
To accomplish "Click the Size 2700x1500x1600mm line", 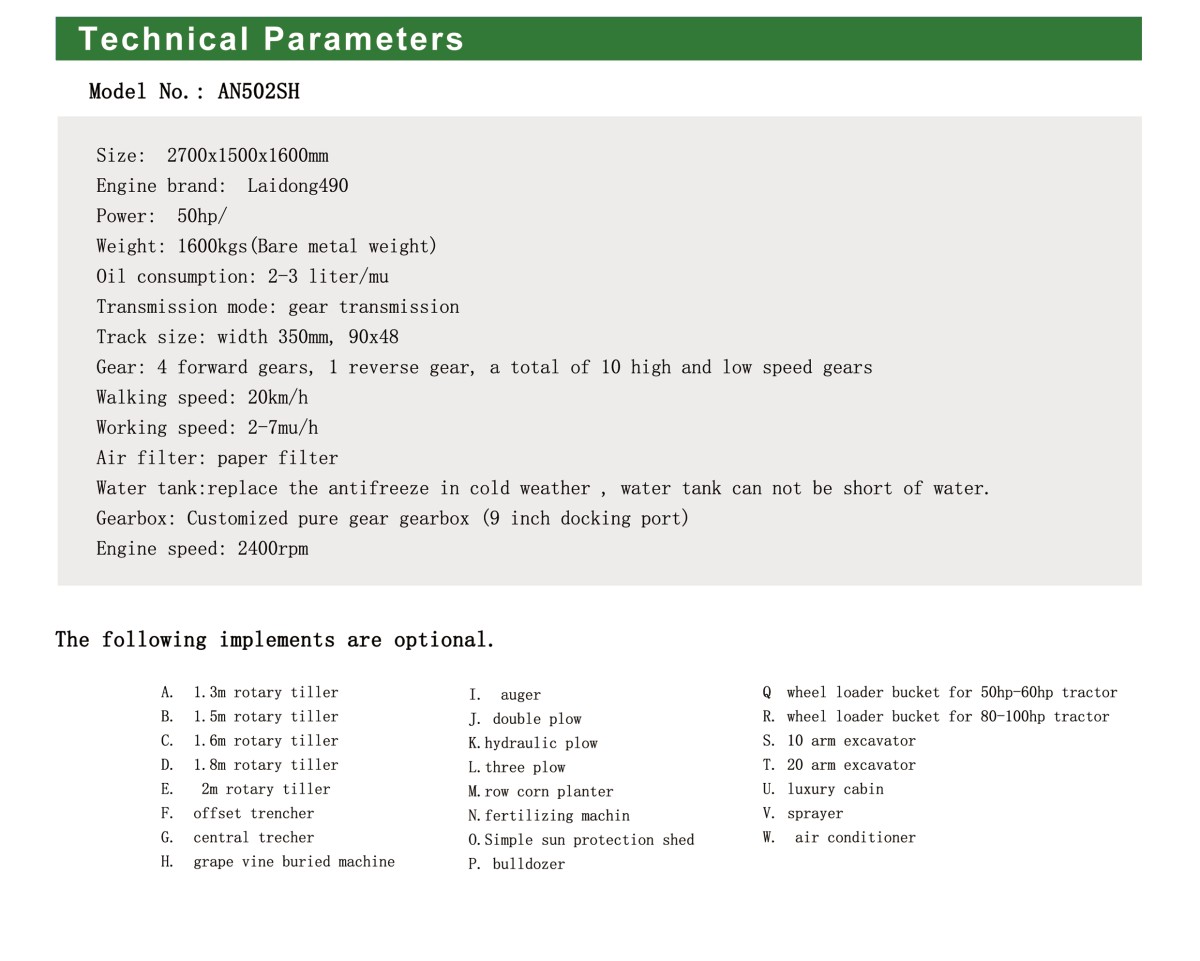I will tap(212, 156).
